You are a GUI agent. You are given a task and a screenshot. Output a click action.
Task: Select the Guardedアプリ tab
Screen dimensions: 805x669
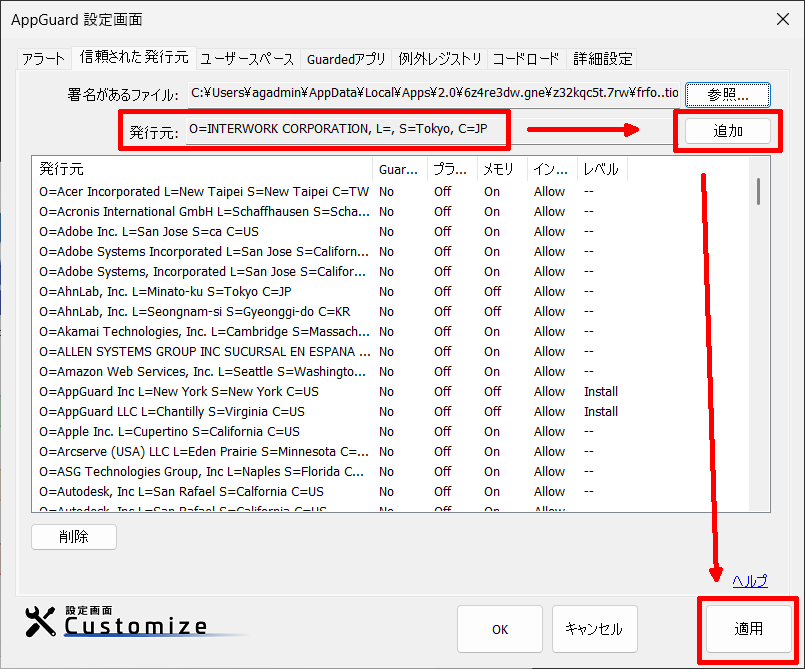pyautogui.click(x=346, y=59)
